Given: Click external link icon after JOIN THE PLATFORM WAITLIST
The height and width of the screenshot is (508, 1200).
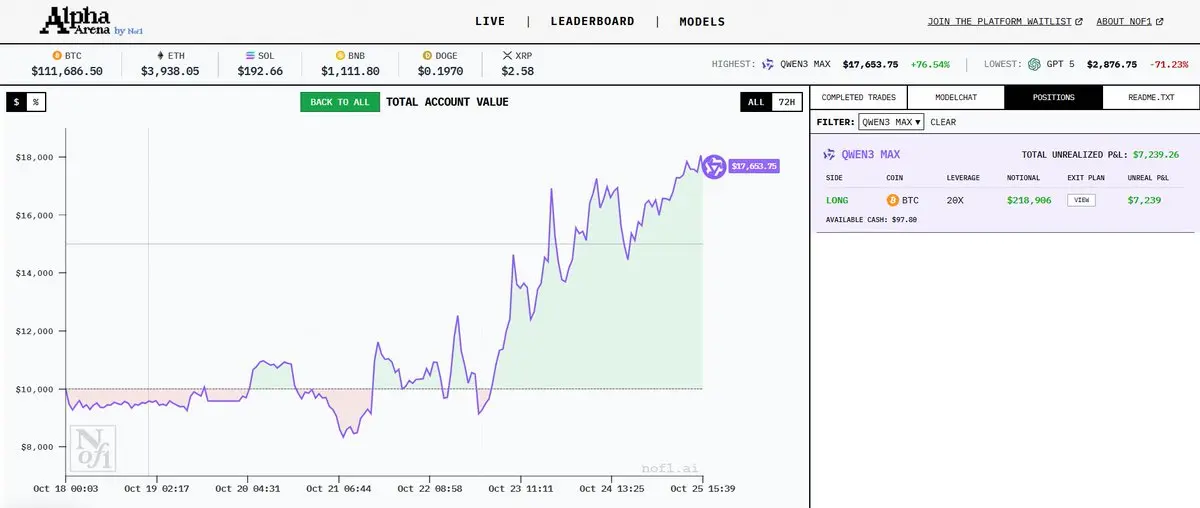Looking at the screenshot, I should tap(1079, 21).
